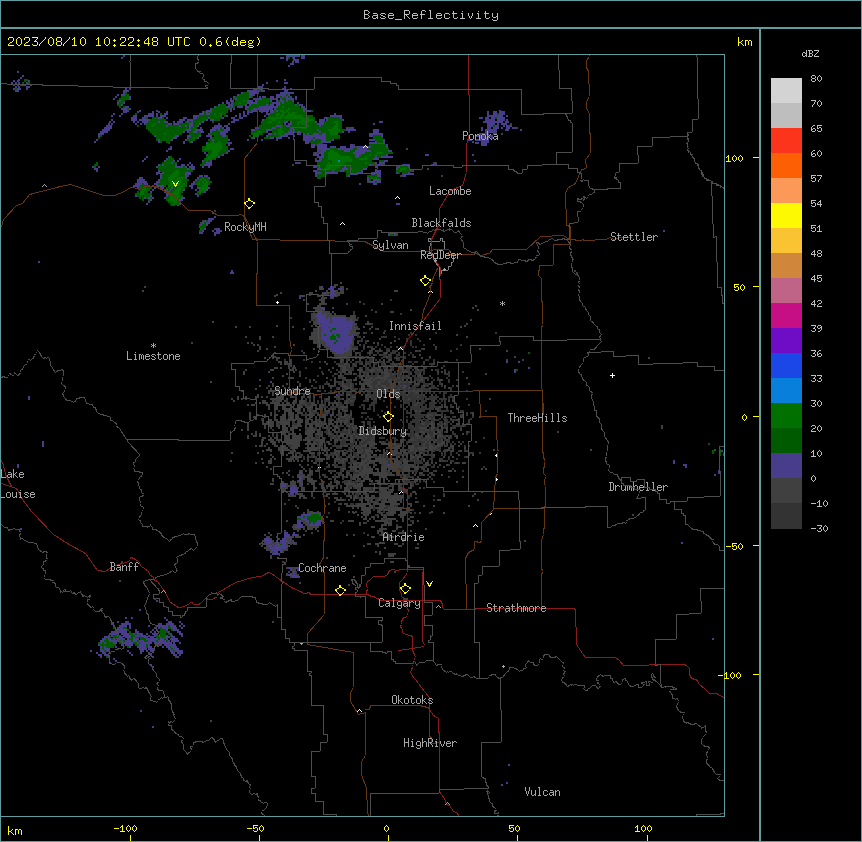Click the HighRiver town label
The image size is (862, 842).
(x=430, y=743)
